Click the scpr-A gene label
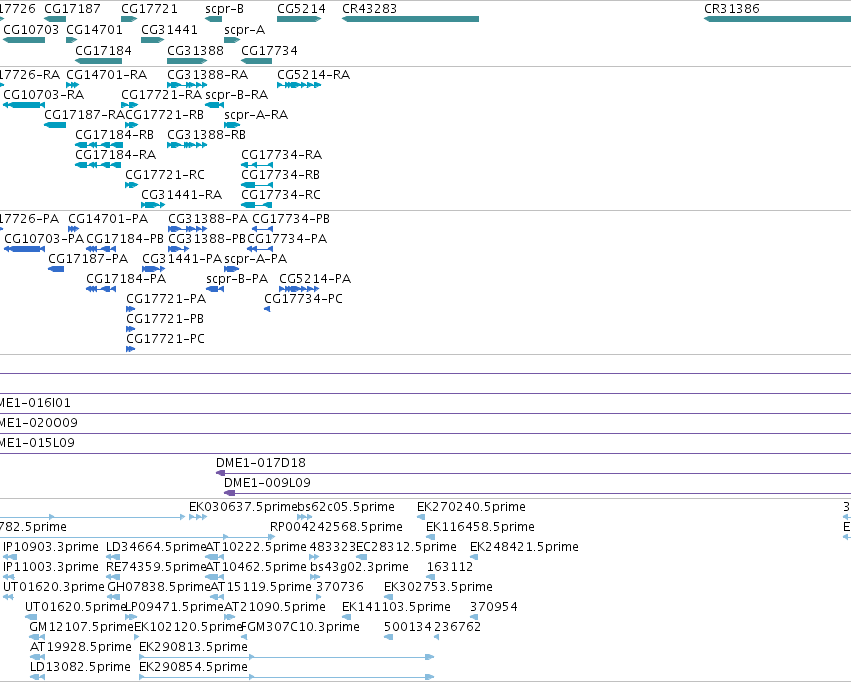 pos(244,29)
